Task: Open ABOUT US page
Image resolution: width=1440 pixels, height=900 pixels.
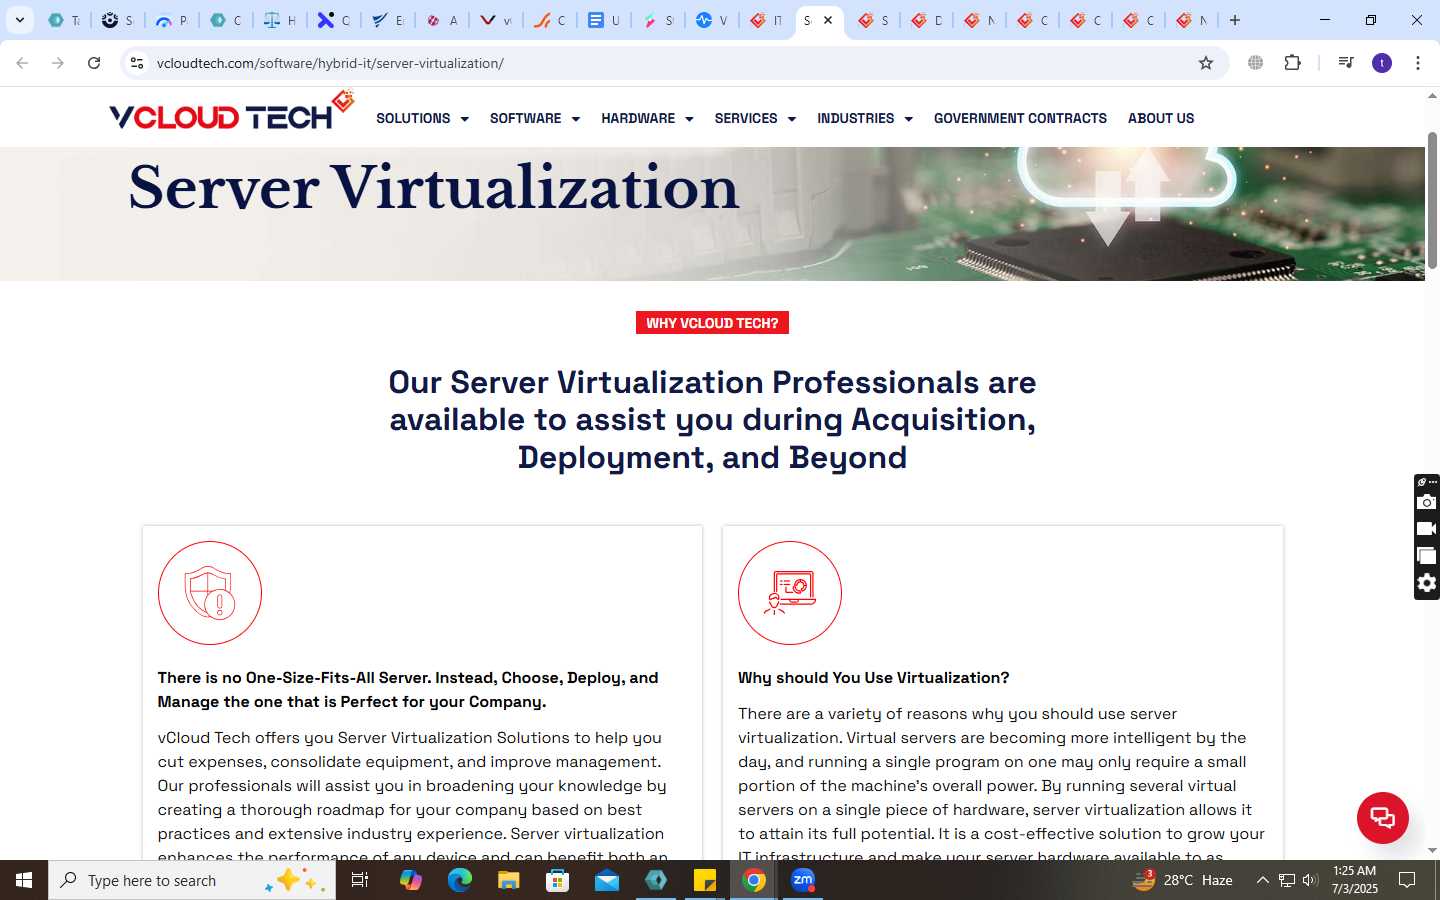Action: click(x=1161, y=118)
